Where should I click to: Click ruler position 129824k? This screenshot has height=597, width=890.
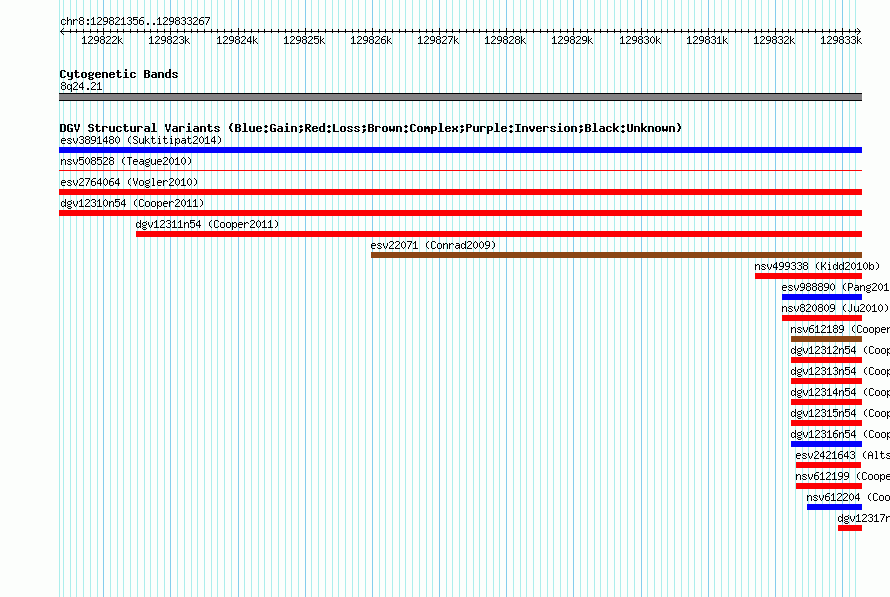point(237,40)
